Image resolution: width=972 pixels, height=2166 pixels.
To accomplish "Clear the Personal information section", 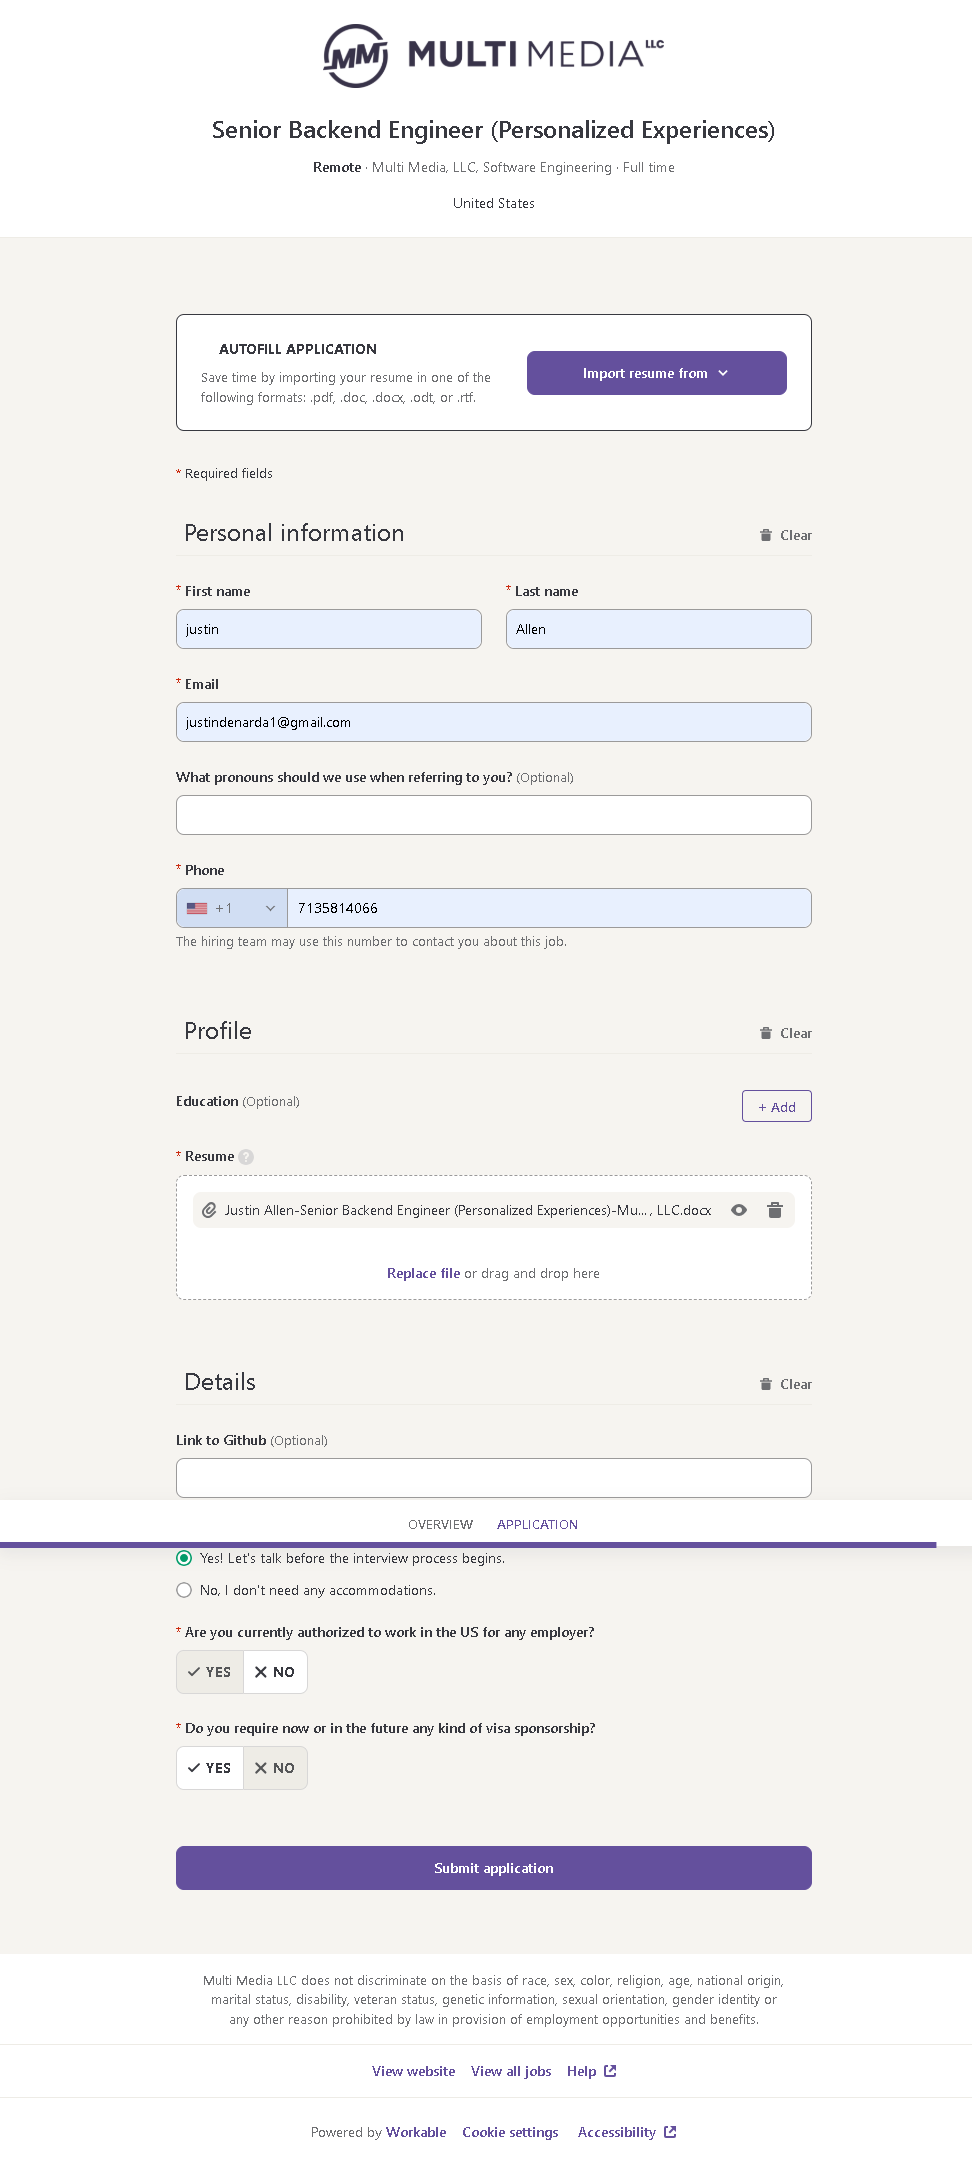I will [786, 535].
